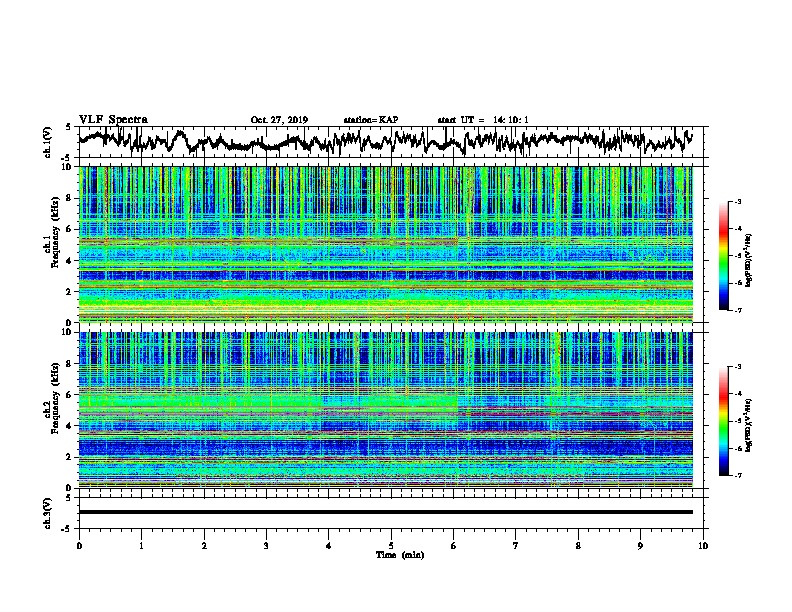
Task: Click the ch.2 colorbar log(PSD) label
Action: [749, 425]
